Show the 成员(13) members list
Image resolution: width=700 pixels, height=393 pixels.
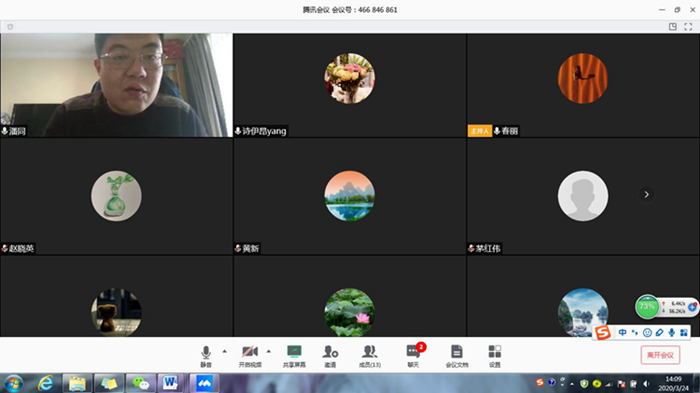pos(370,356)
